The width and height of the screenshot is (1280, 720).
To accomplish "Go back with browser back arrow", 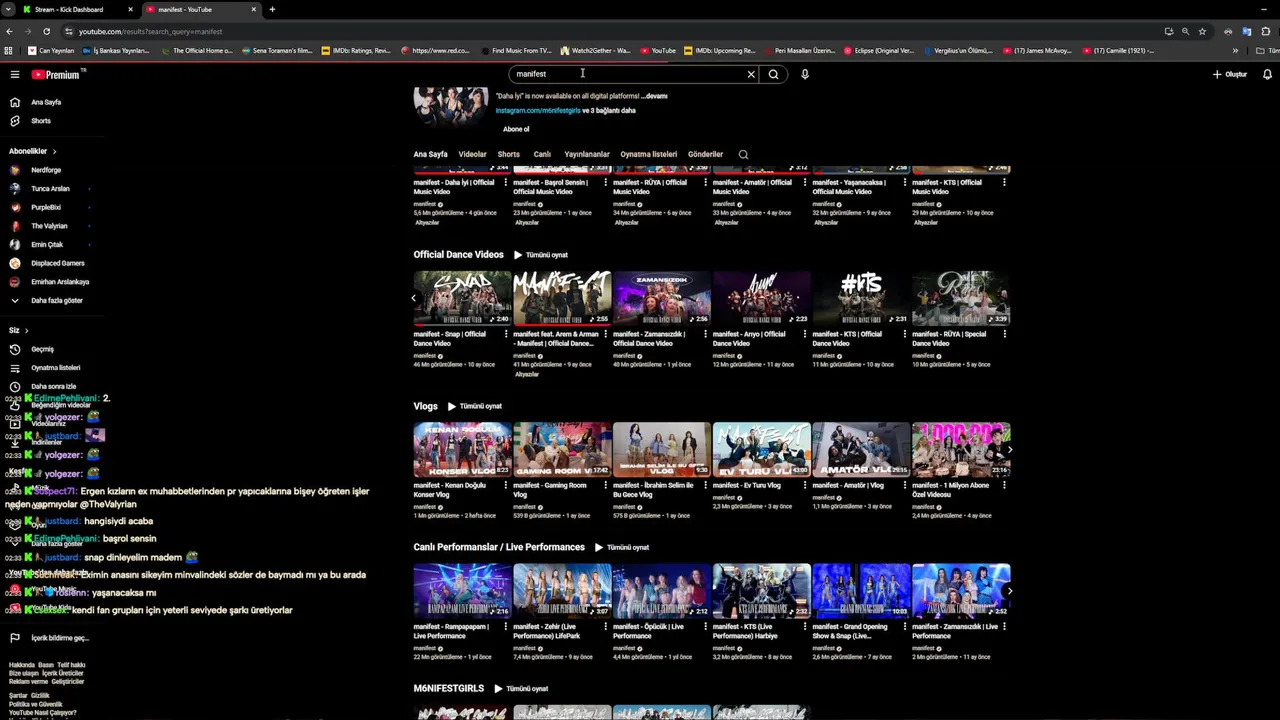I will click(x=10, y=31).
